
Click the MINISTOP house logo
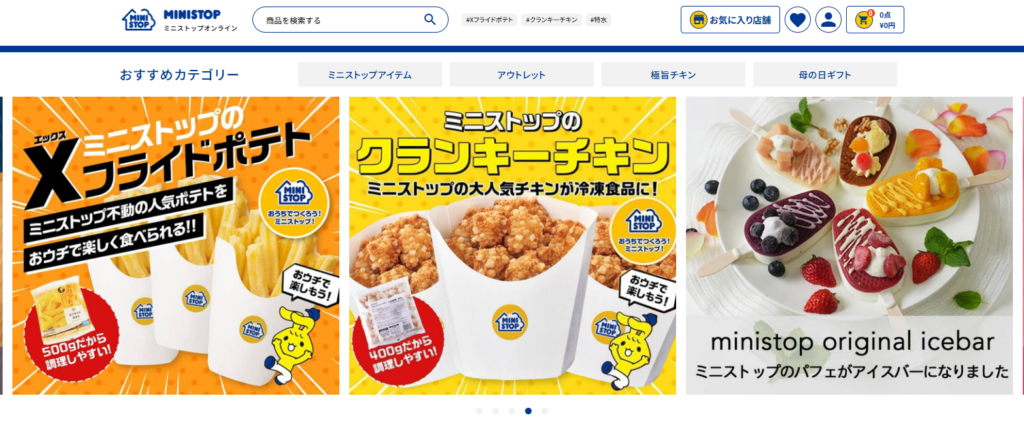[138, 20]
